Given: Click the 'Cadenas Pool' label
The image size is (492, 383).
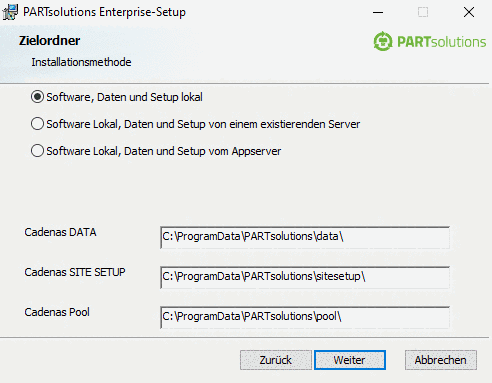Looking at the screenshot, I should pyautogui.click(x=57, y=312).
